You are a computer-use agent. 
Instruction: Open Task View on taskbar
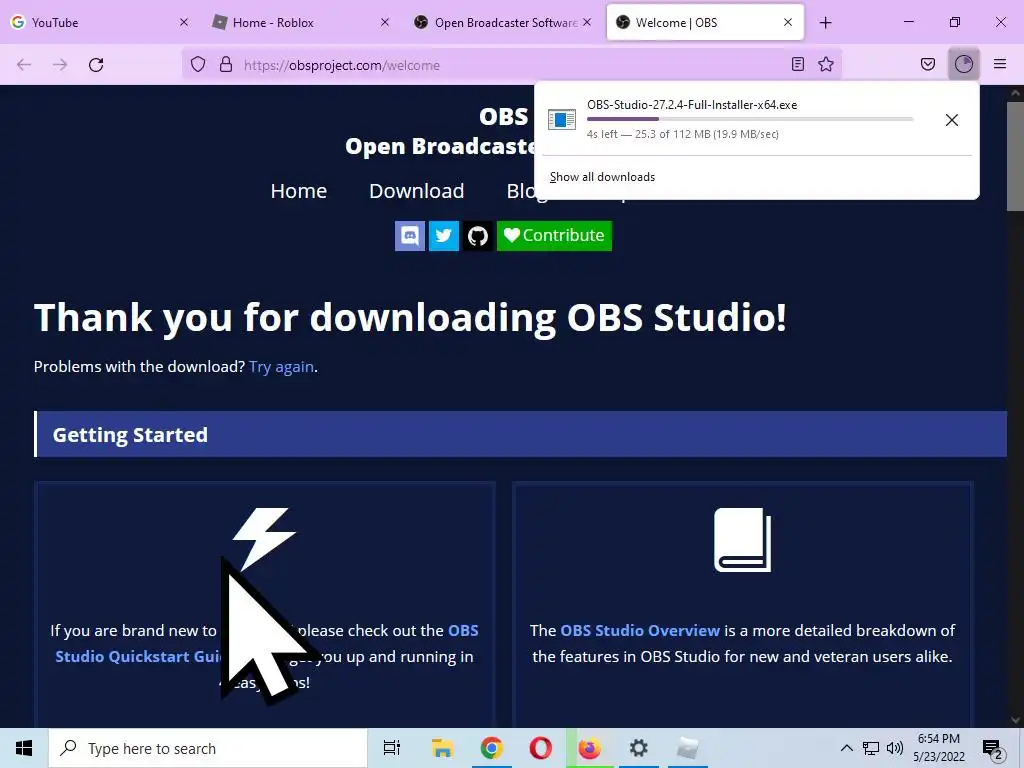392,748
